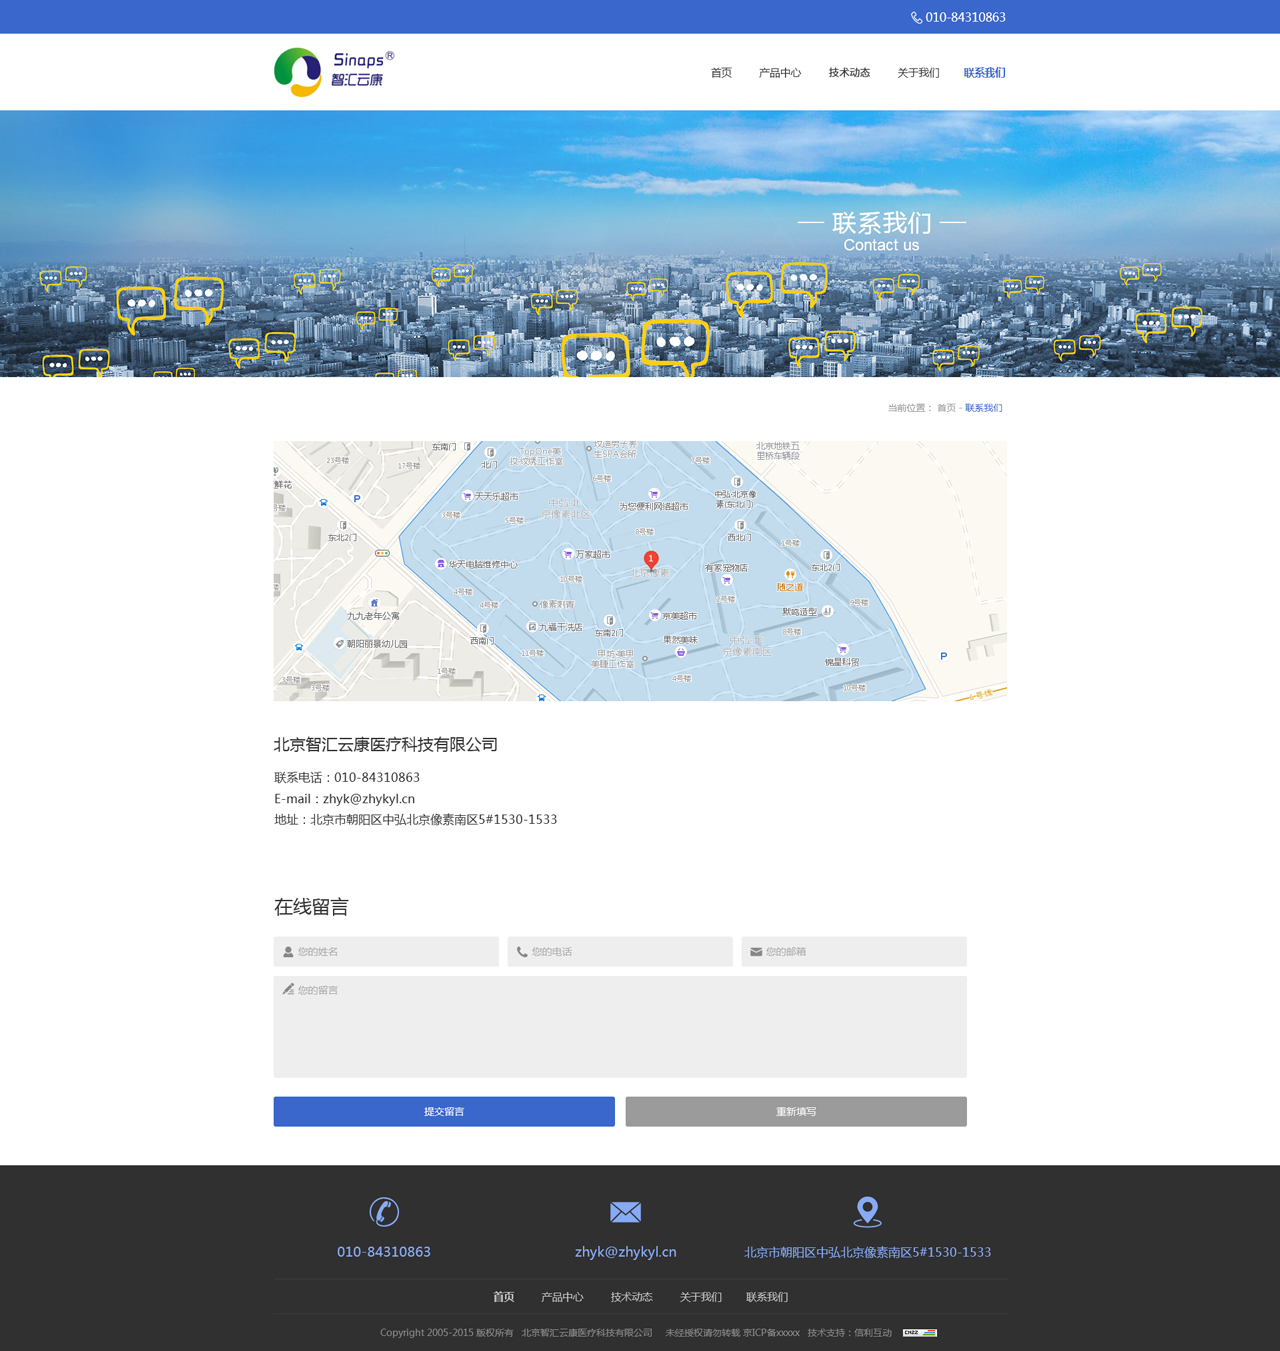Focus the 您的邮箱 email input field

click(854, 952)
